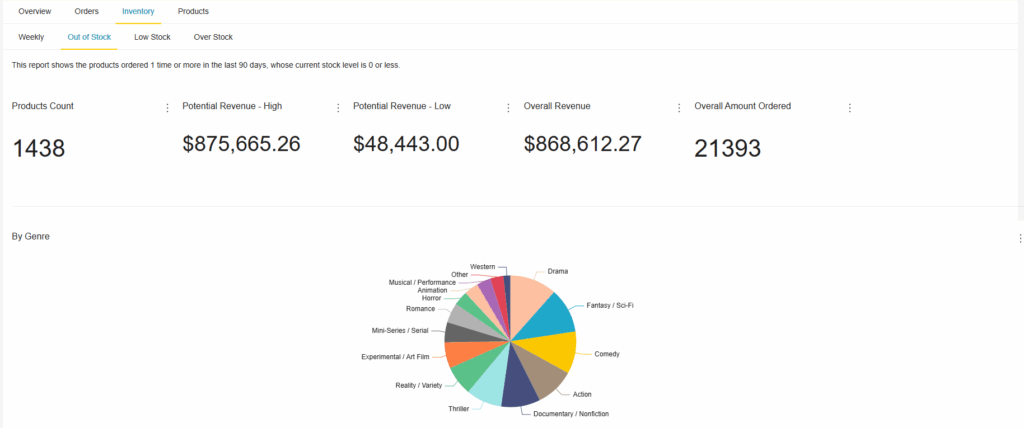Image resolution: width=1024 pixels, height=428 pixels.
Task: Open Overall Revenue kebab menu
Action: (x=679, y=108)
